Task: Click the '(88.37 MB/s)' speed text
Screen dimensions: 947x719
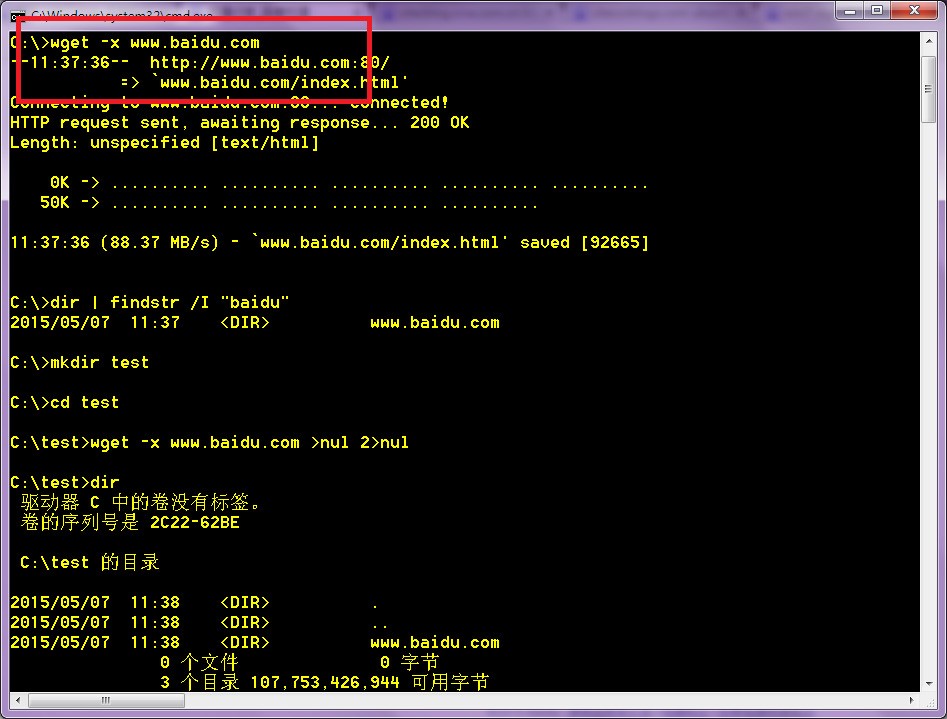Action: (x=159, y=243)
